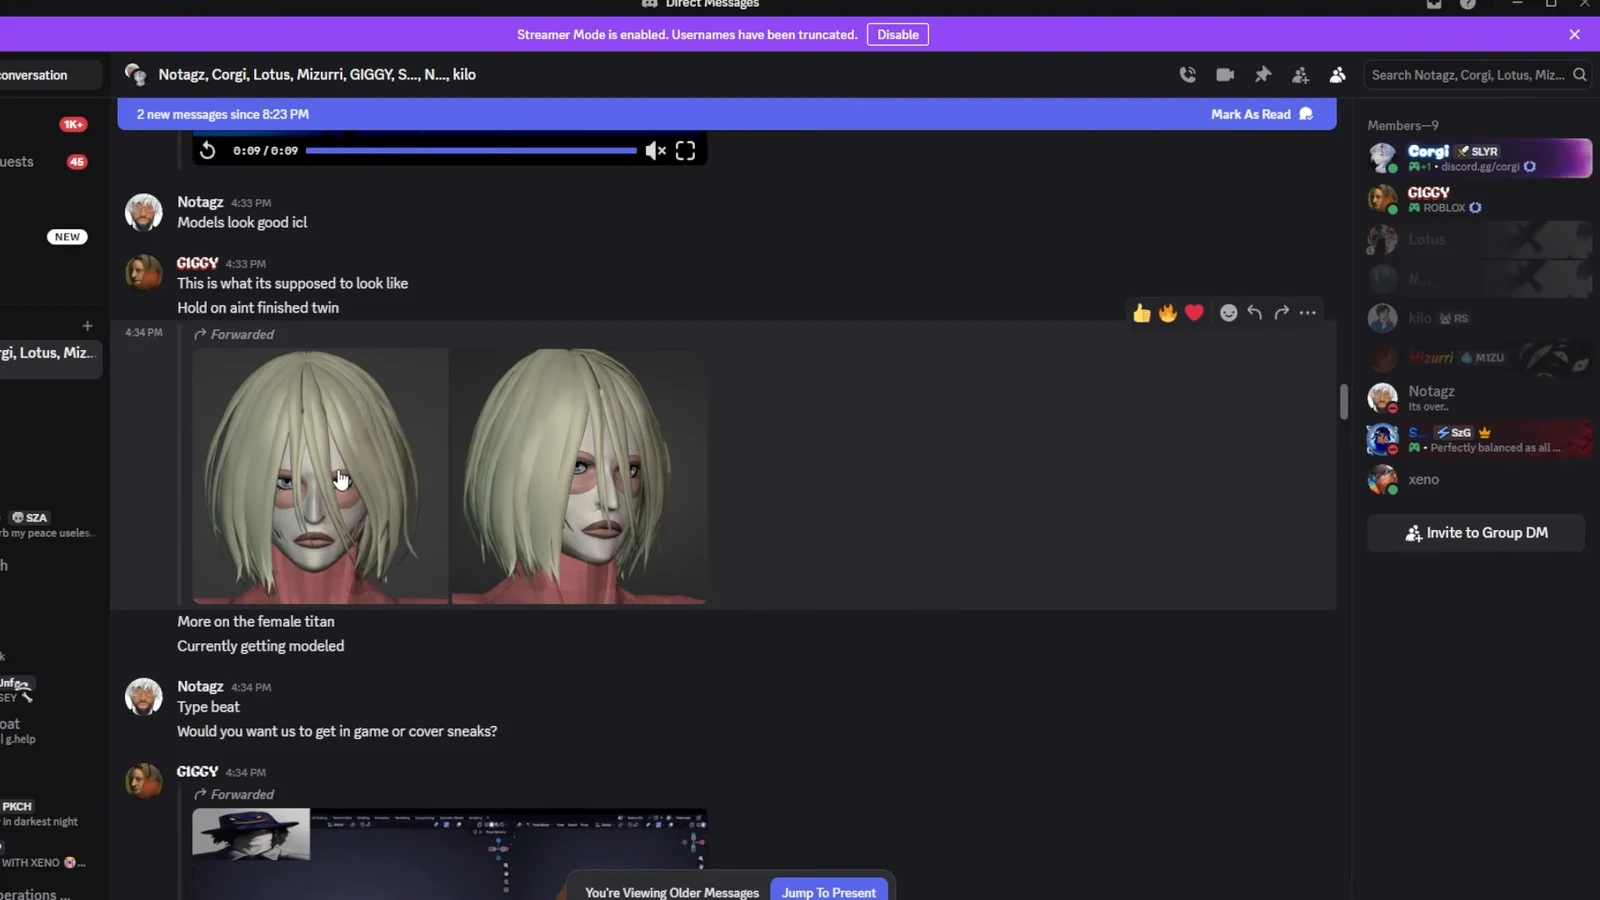Open the PKCH tagged DM in sidebar

point(50,813)
